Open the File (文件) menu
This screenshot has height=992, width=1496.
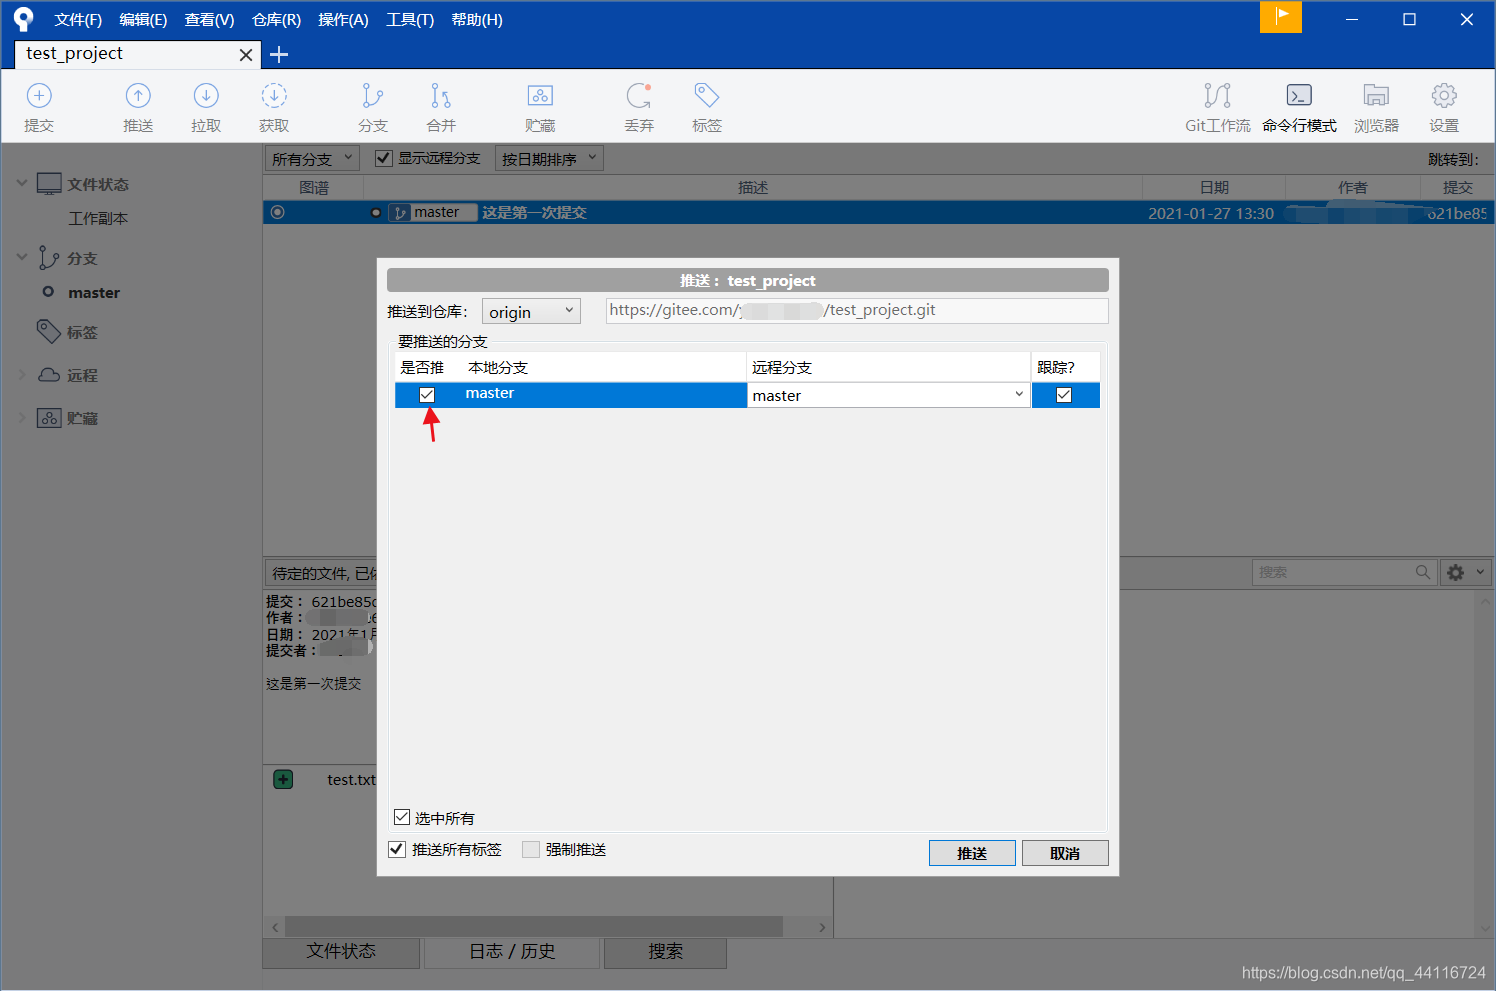78,20
